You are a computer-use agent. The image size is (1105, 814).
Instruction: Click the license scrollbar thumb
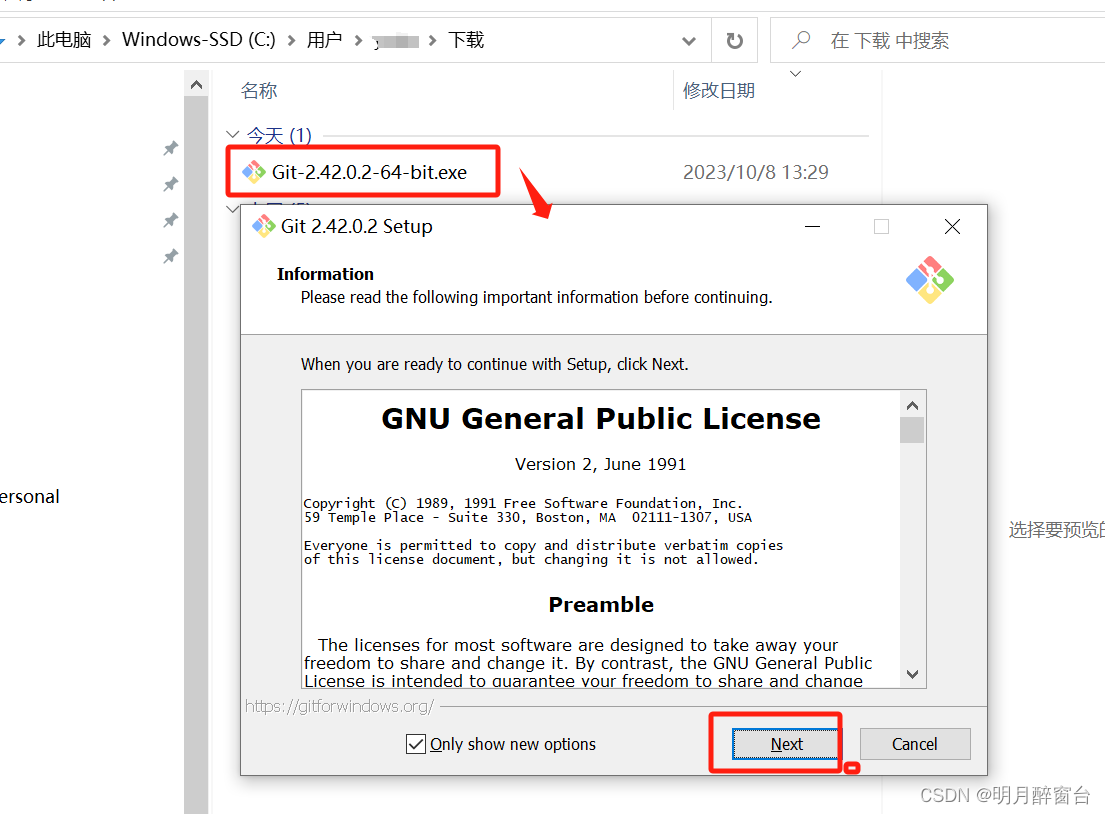click(912, 430)
